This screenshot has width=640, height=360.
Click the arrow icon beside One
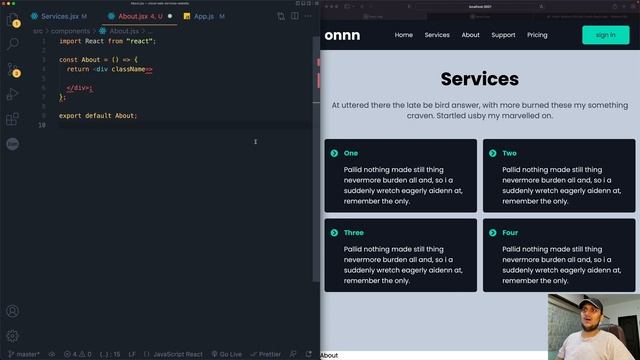334,153
